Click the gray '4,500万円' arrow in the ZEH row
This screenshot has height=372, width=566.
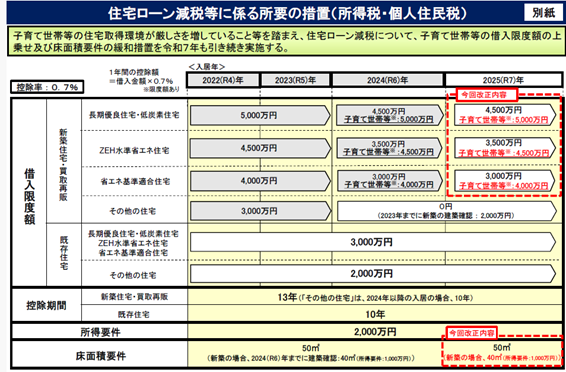[x=260, y=148]
